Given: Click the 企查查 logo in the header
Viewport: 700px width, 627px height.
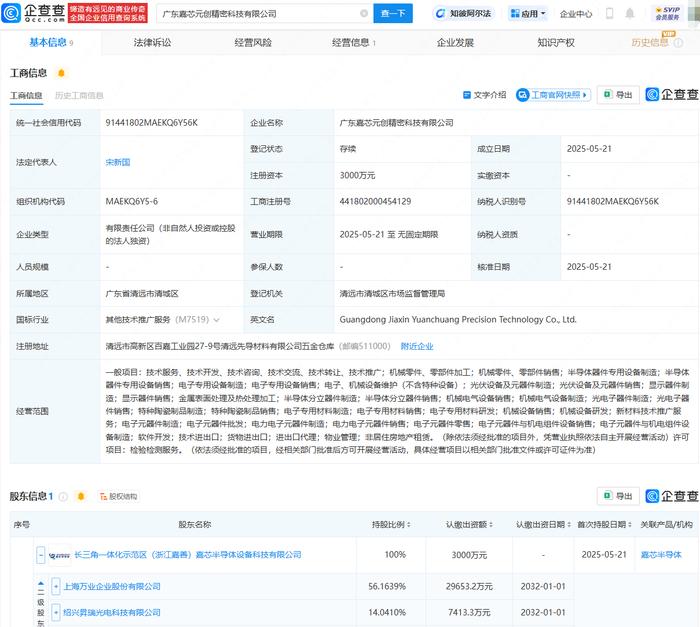Looking at the screenshot, I should coord(33,13).
